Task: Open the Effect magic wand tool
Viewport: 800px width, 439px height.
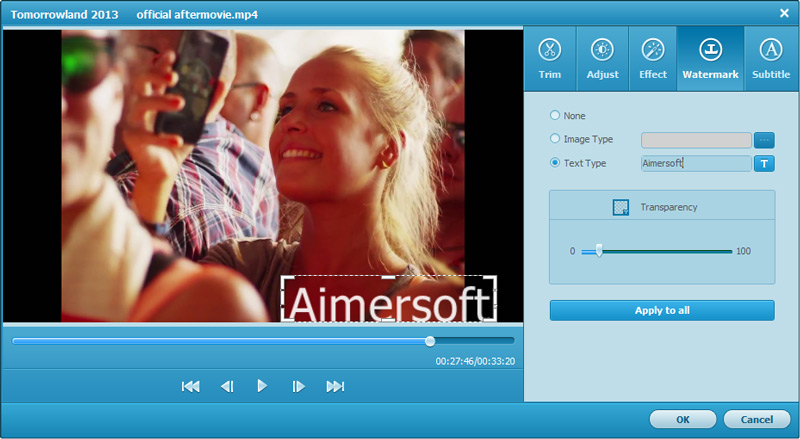Action: [x=653, y=59]
